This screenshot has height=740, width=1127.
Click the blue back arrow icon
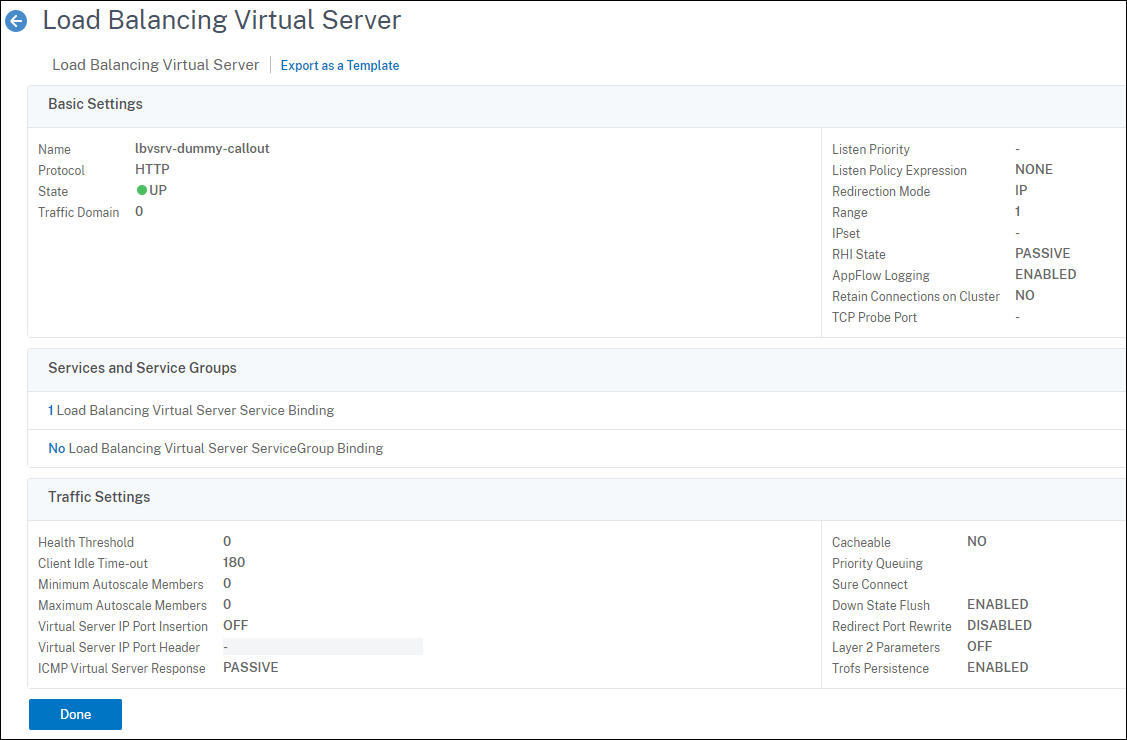coord(16,21)
